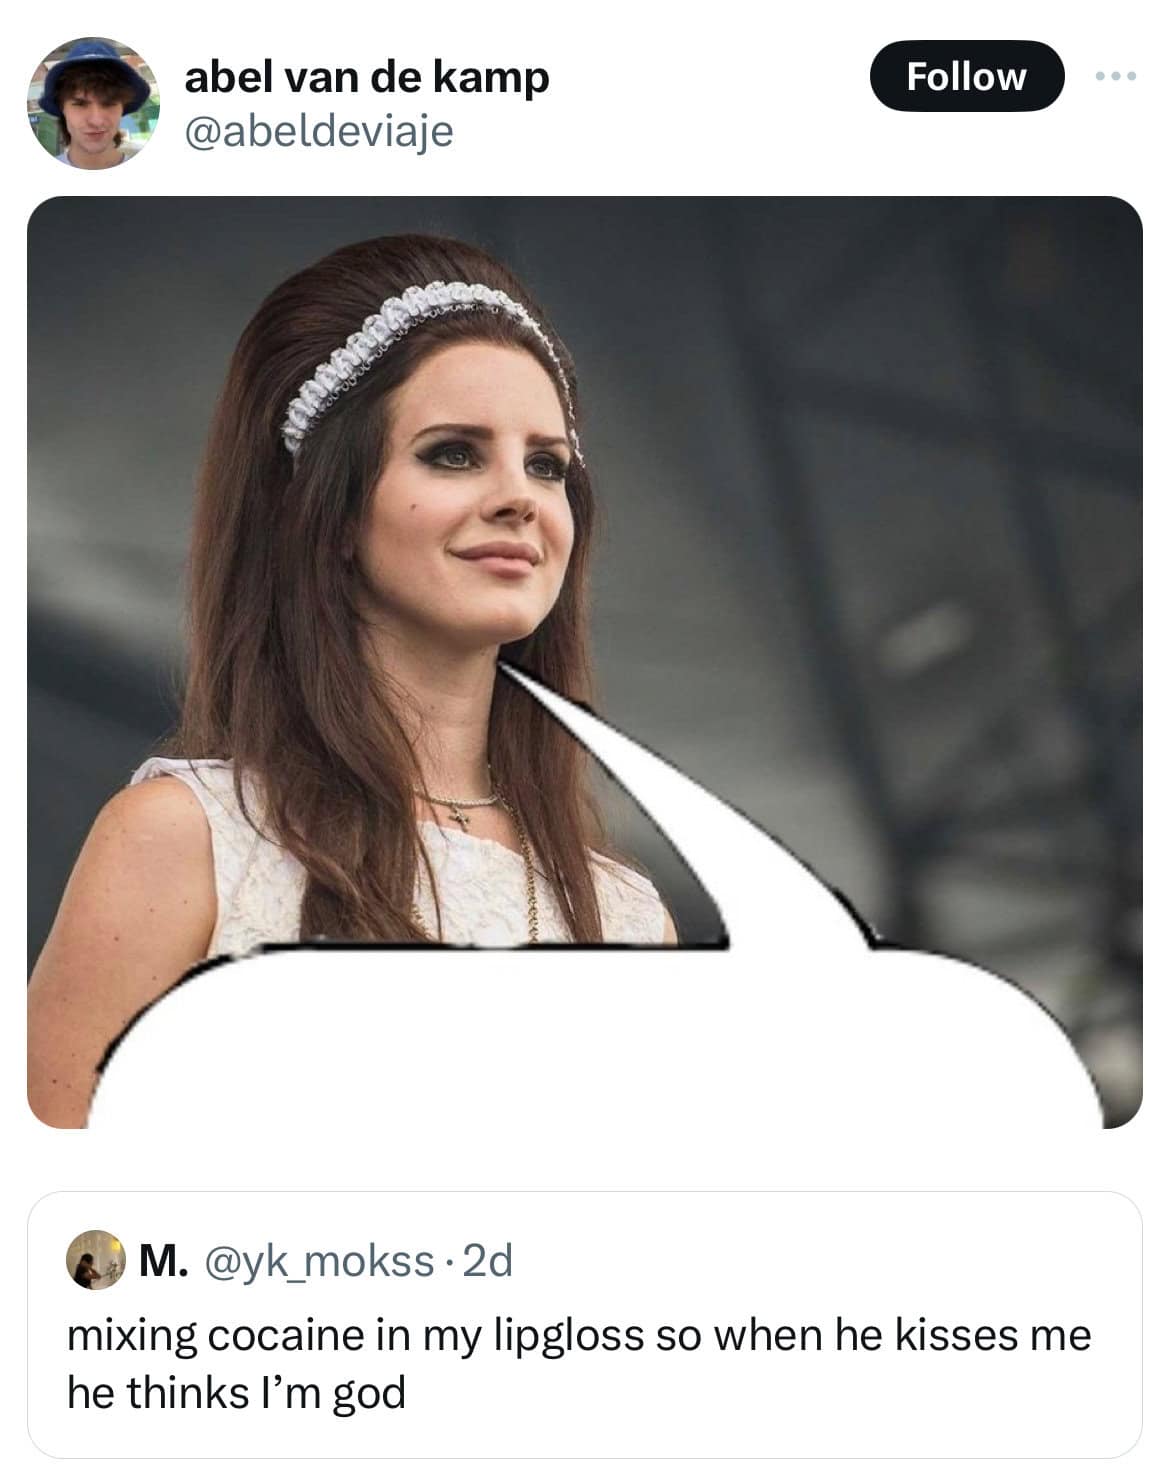The height and width of the screenshot is (1484, 1170).
Task: Click the black Follow button
Action: tap(965, 76)
